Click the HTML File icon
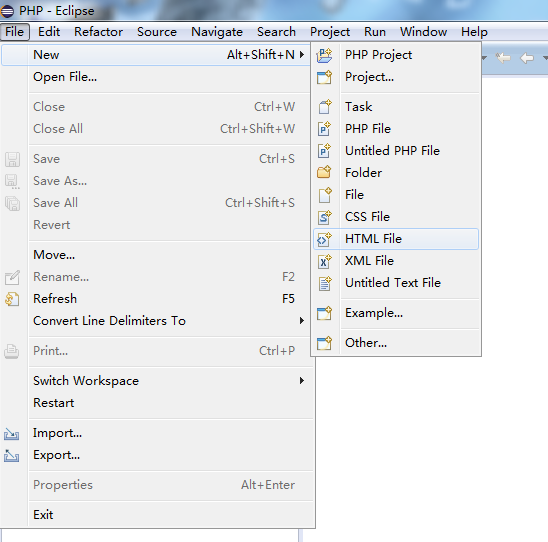Image resolution: width=548 pixels, height=542 pixels. coord(324,239)
